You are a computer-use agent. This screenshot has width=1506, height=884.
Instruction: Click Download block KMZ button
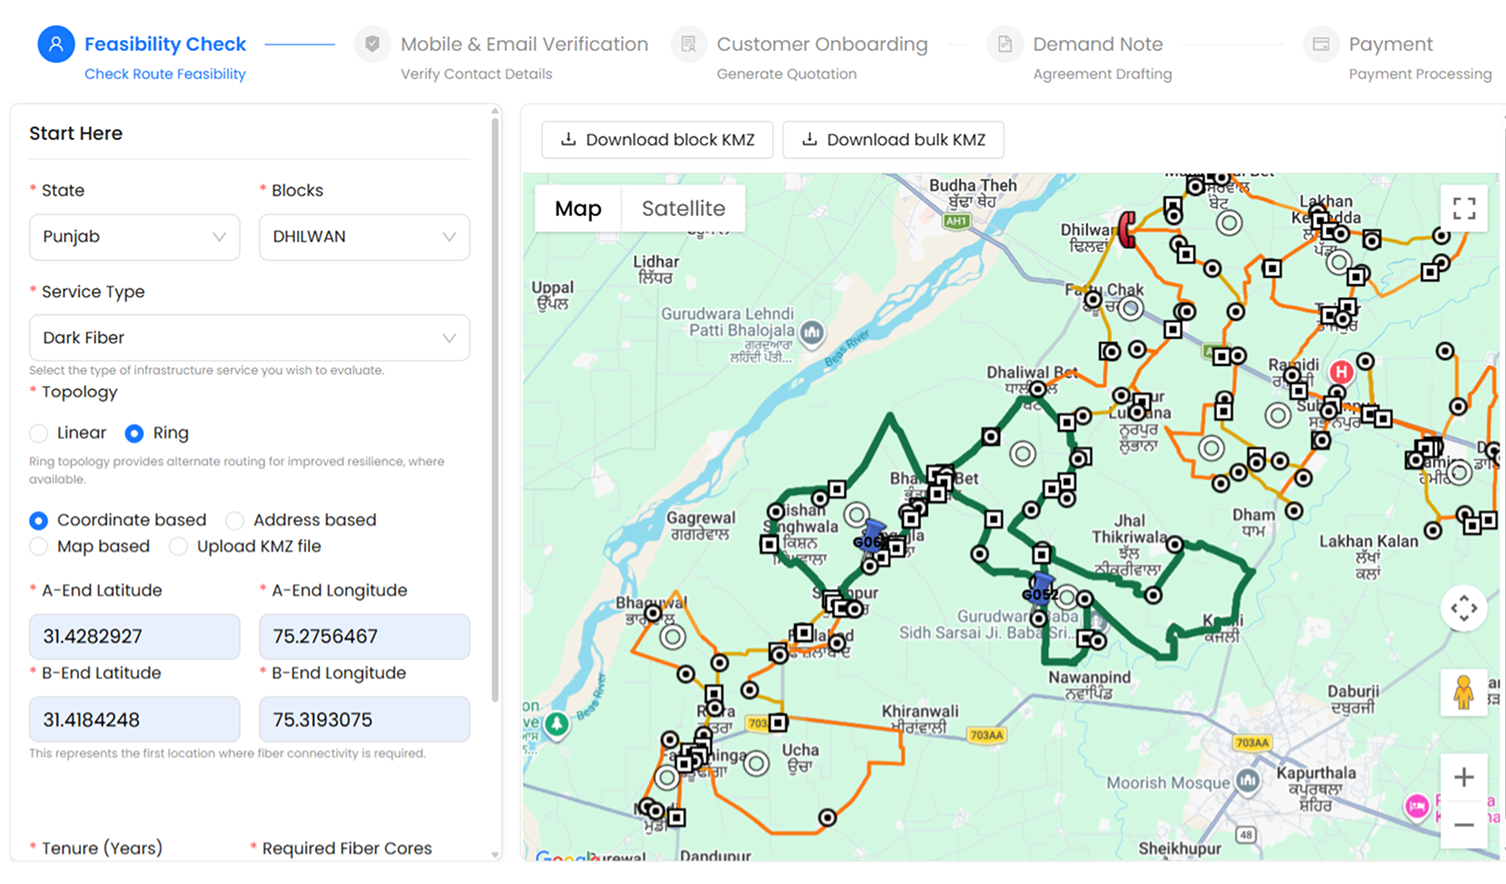tap(657, 140)
